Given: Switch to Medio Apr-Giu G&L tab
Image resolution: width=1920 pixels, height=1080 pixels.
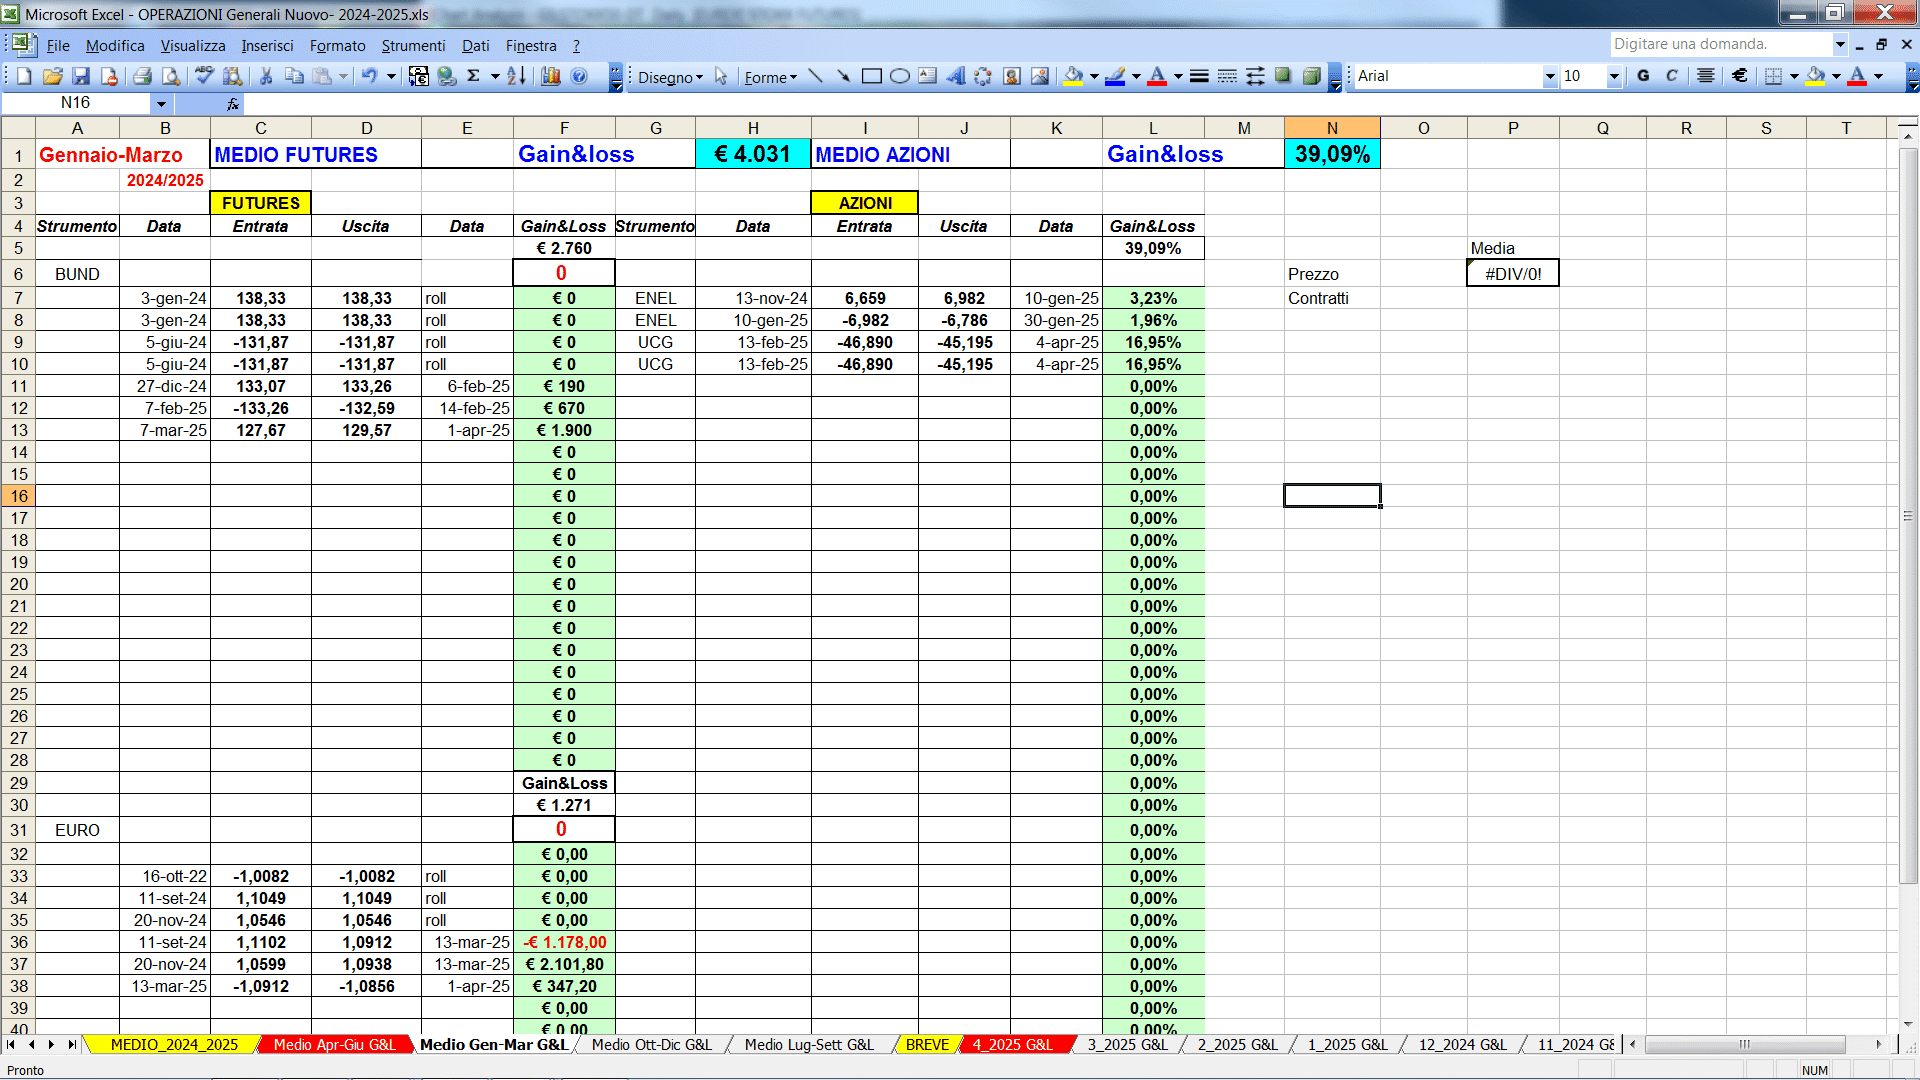Looking at the screenshot, I should (334, 1045).
